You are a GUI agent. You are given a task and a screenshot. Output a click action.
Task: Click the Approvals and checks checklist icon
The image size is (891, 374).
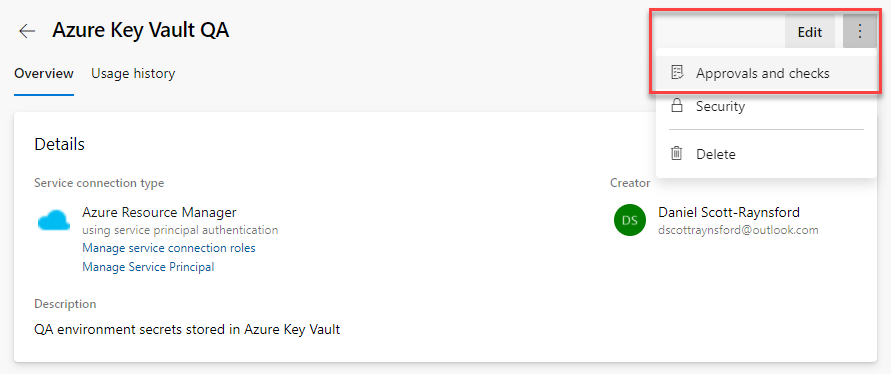pyautogui.click(x=676, y=73)
